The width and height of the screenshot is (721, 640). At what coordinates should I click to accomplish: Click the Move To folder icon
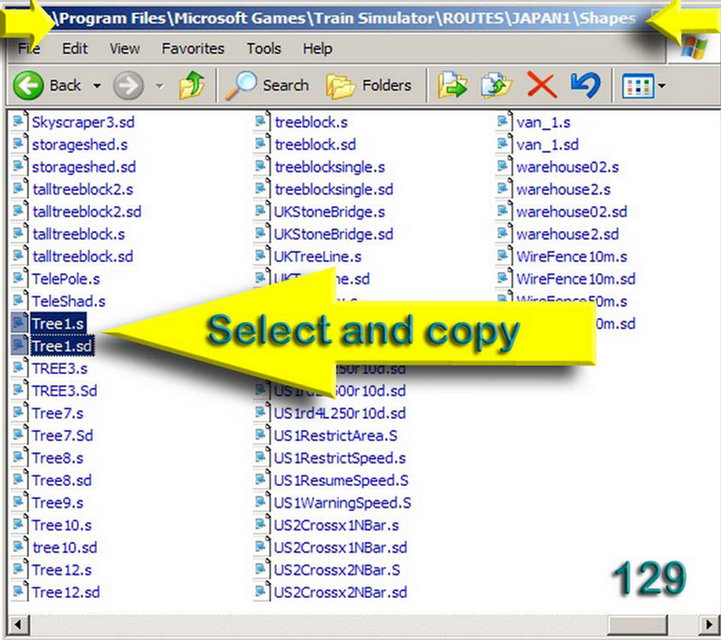452,85
